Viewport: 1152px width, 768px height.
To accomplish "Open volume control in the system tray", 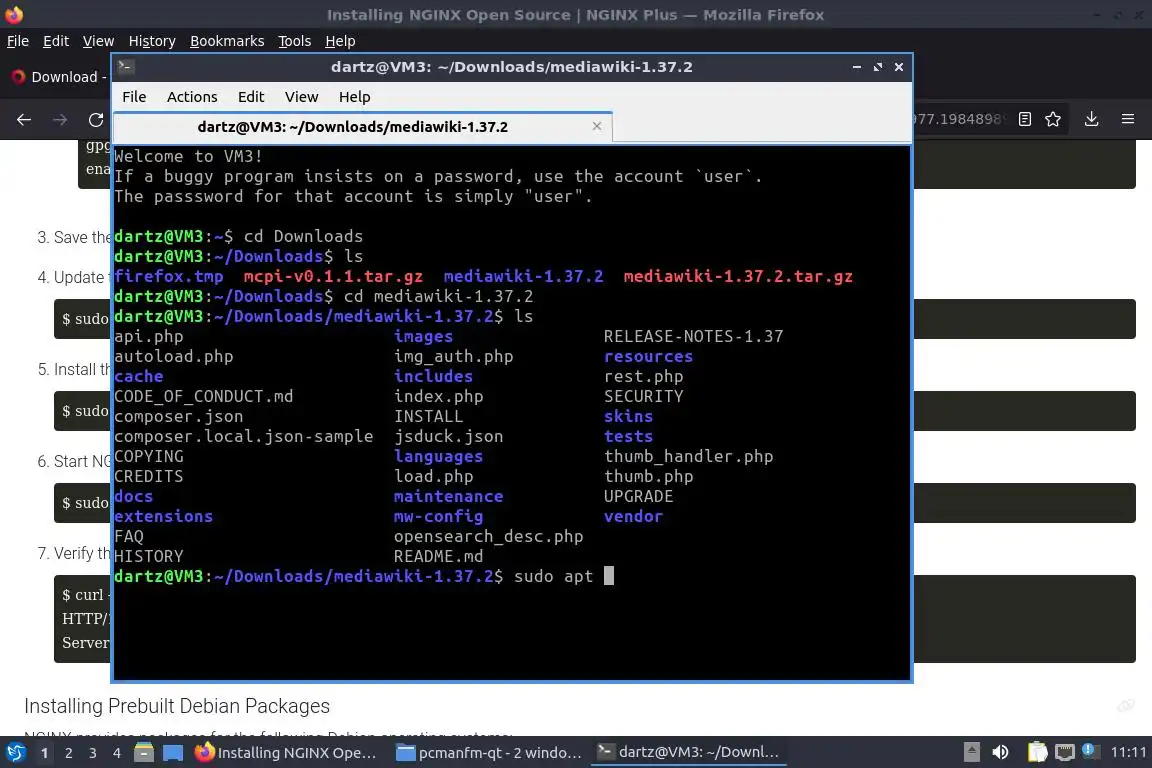I will point(1001,752).
